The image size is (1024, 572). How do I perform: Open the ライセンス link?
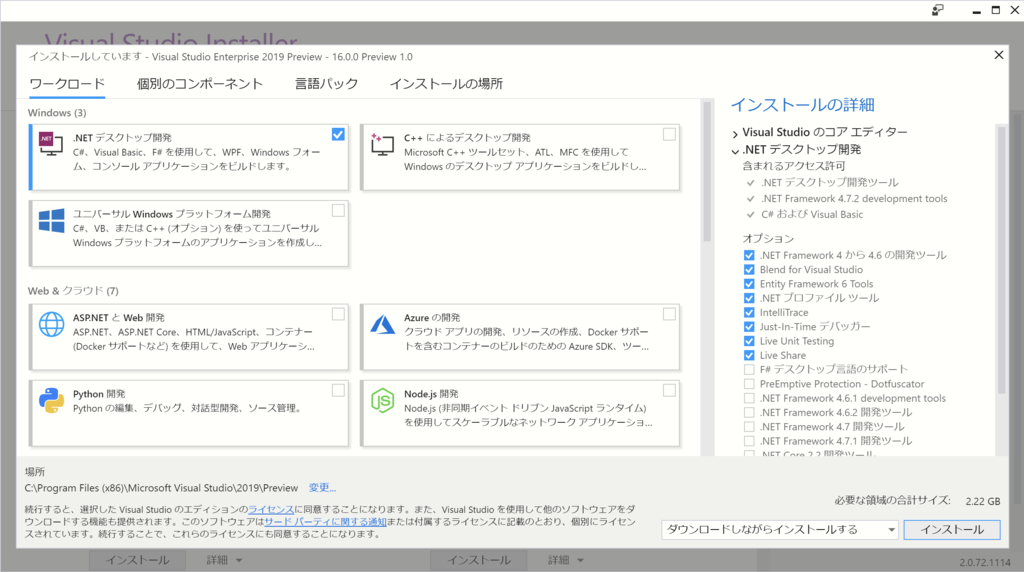click(271, 509)
